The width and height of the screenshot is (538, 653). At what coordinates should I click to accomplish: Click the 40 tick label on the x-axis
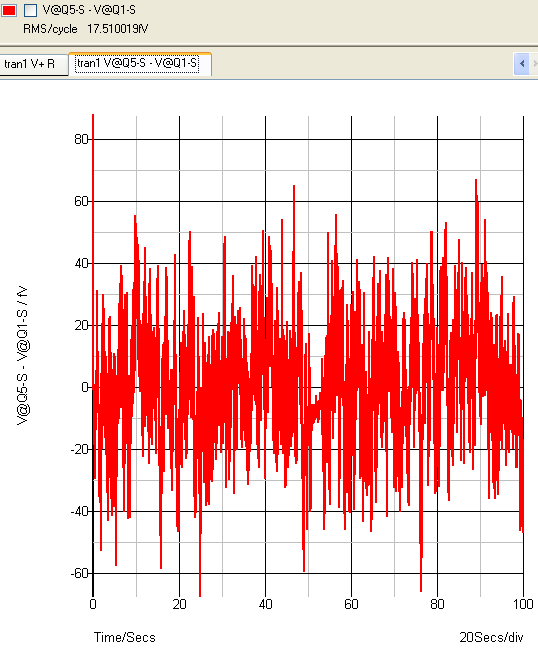coord(265,604)
